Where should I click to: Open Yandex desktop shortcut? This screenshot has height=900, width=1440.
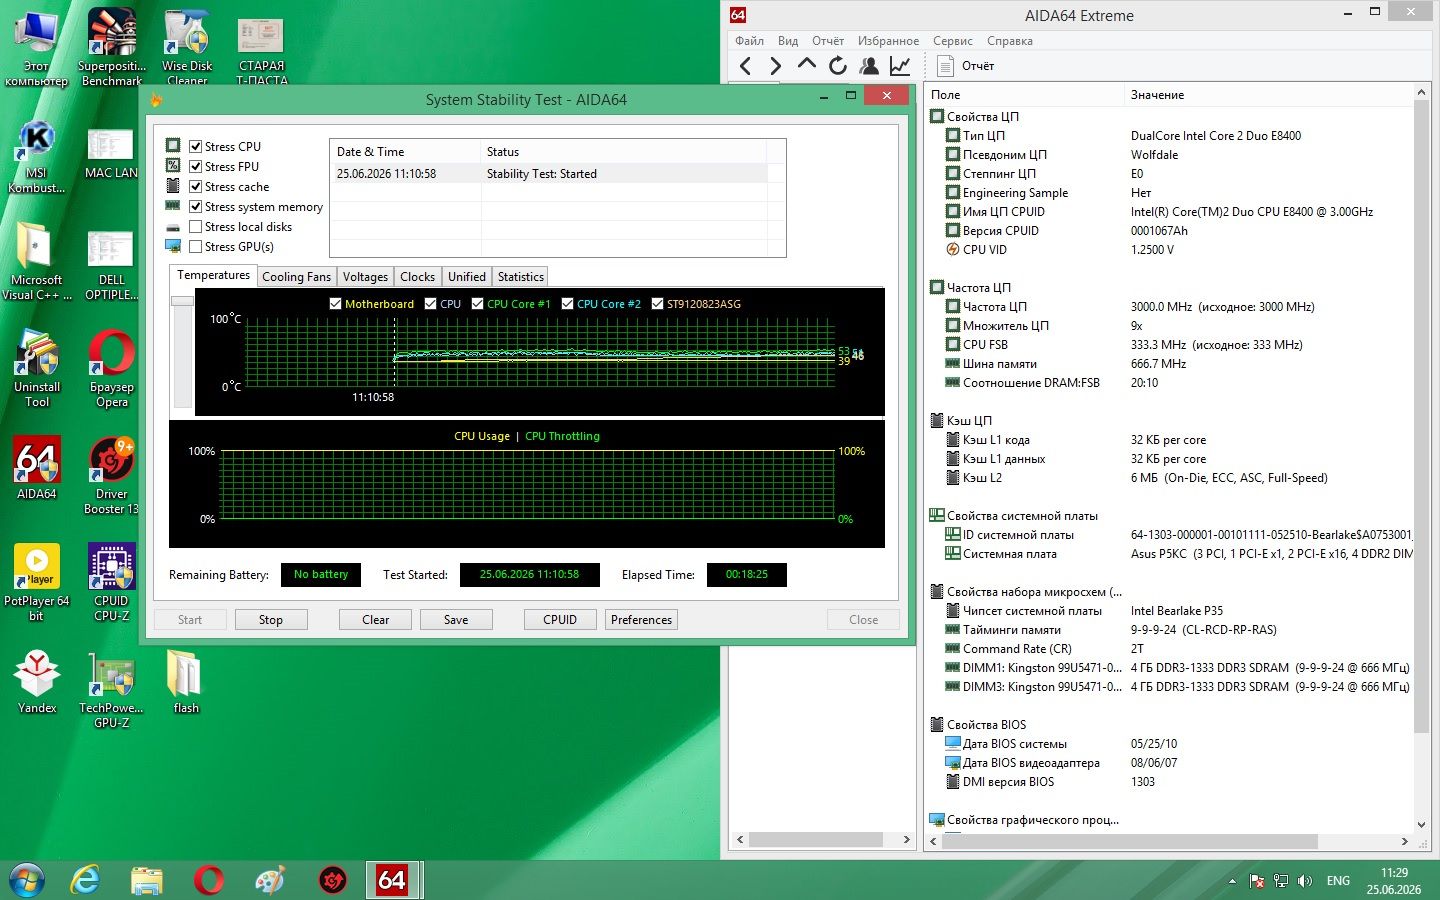[x=37, y=682]
